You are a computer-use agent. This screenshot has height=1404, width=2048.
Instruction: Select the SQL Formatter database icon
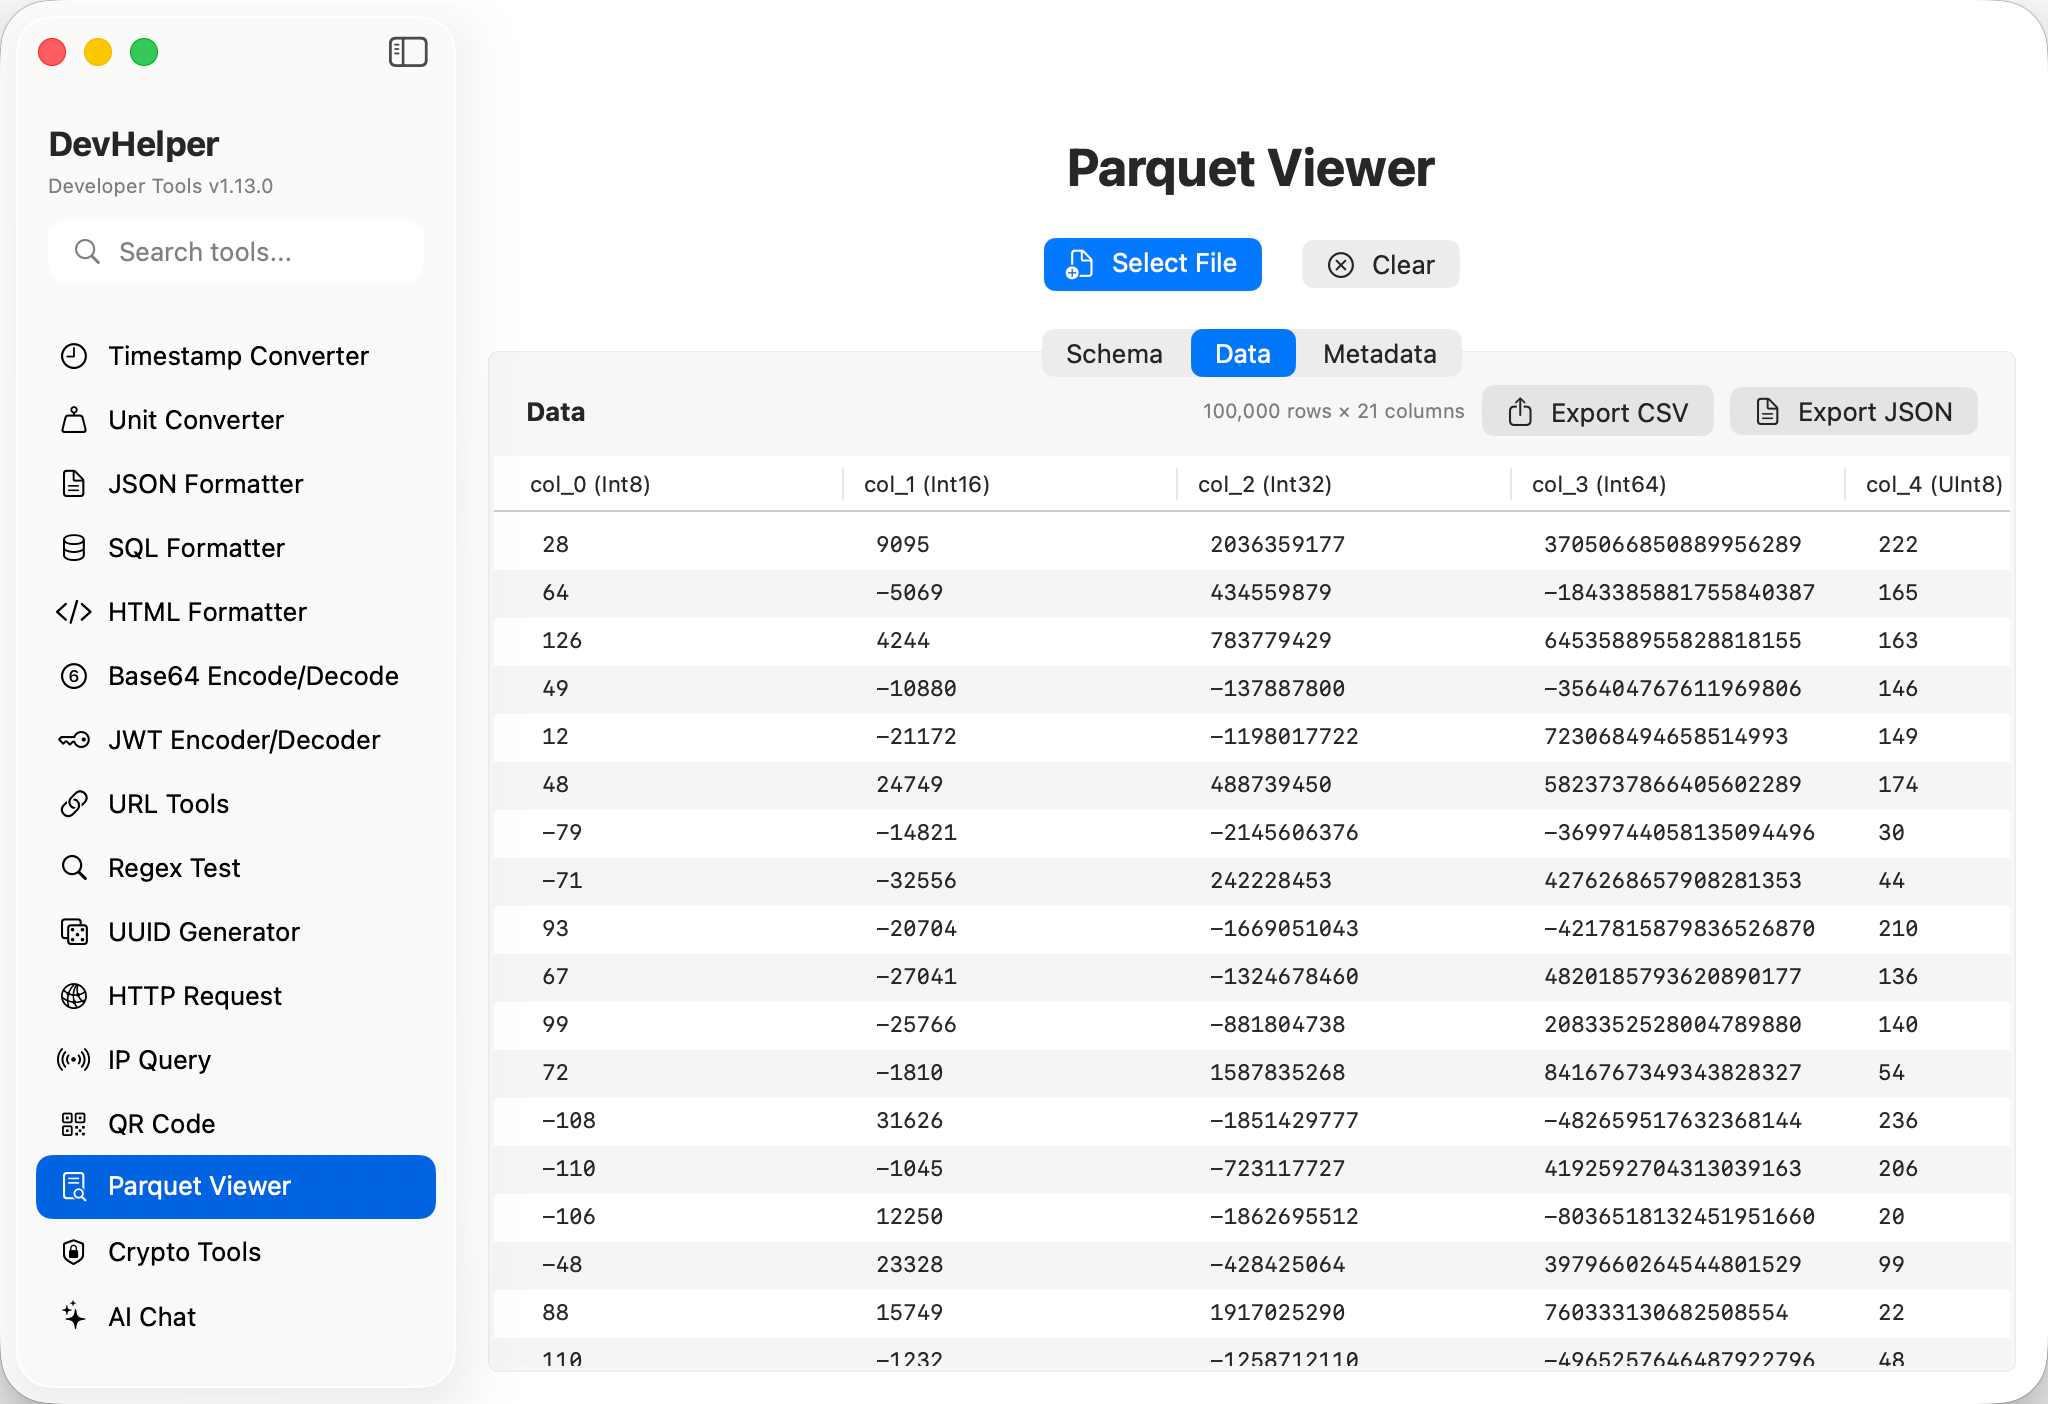74,548
